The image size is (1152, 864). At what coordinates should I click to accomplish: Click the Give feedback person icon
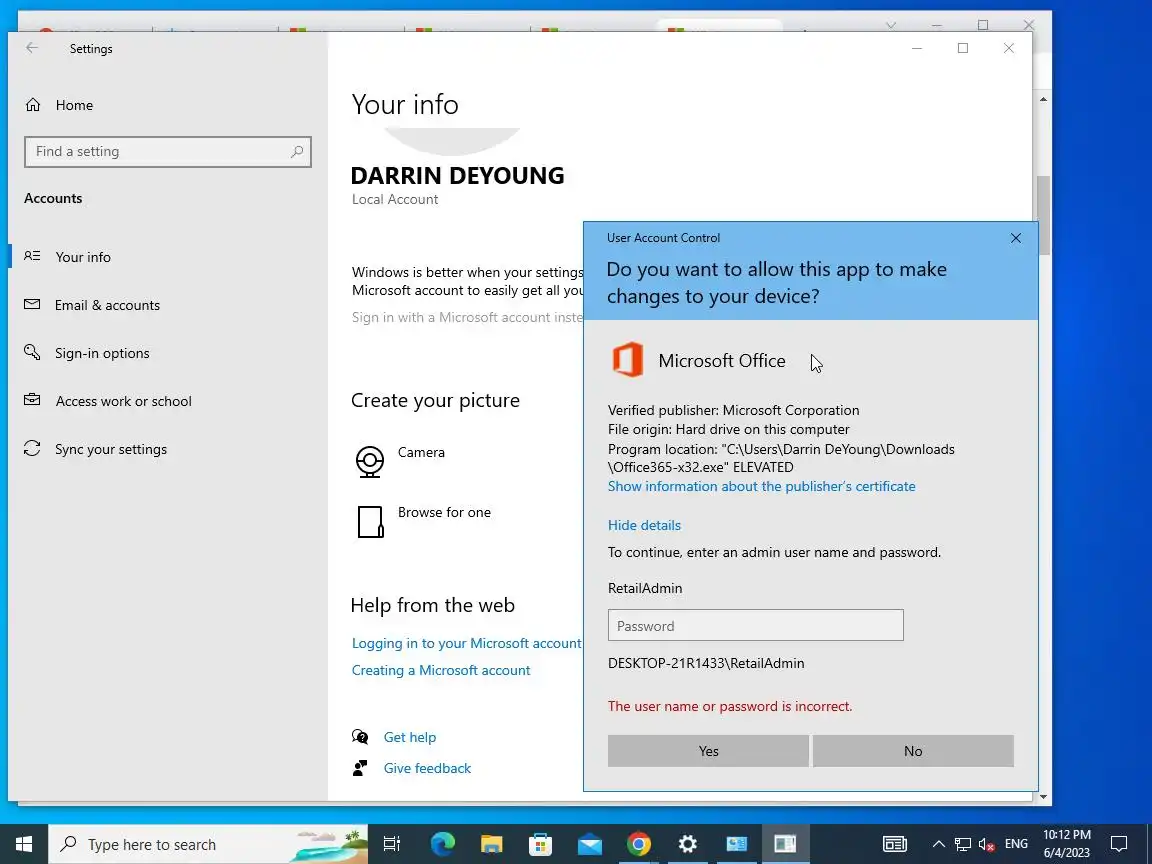(x=360, y=768)
